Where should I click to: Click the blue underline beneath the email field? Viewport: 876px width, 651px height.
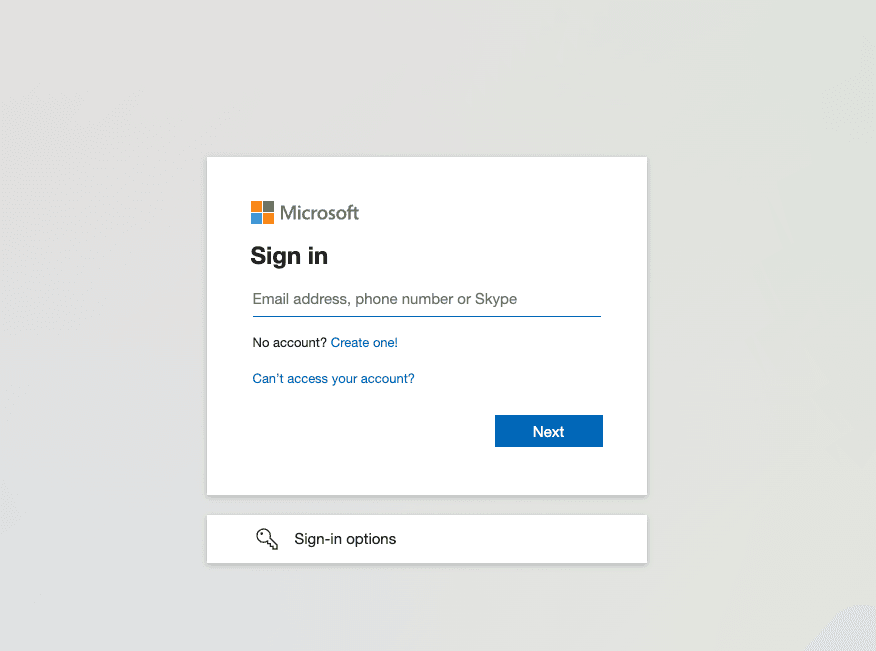point(426,316)
